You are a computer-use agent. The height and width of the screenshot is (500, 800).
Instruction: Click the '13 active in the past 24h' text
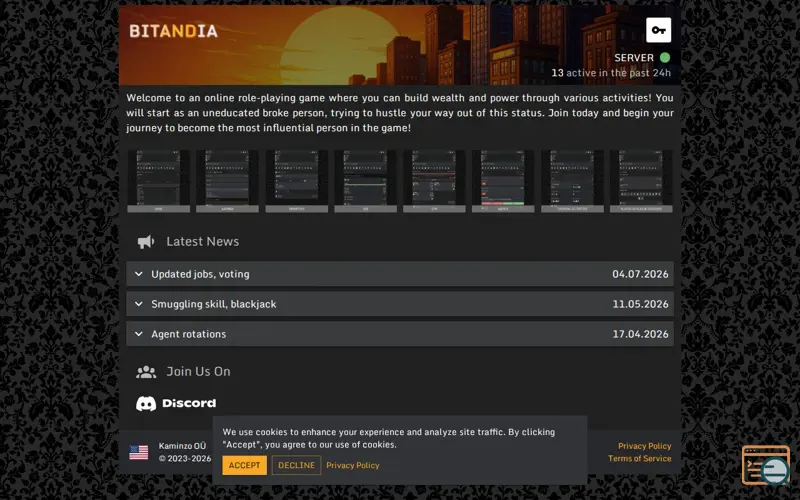click(611, 73)
